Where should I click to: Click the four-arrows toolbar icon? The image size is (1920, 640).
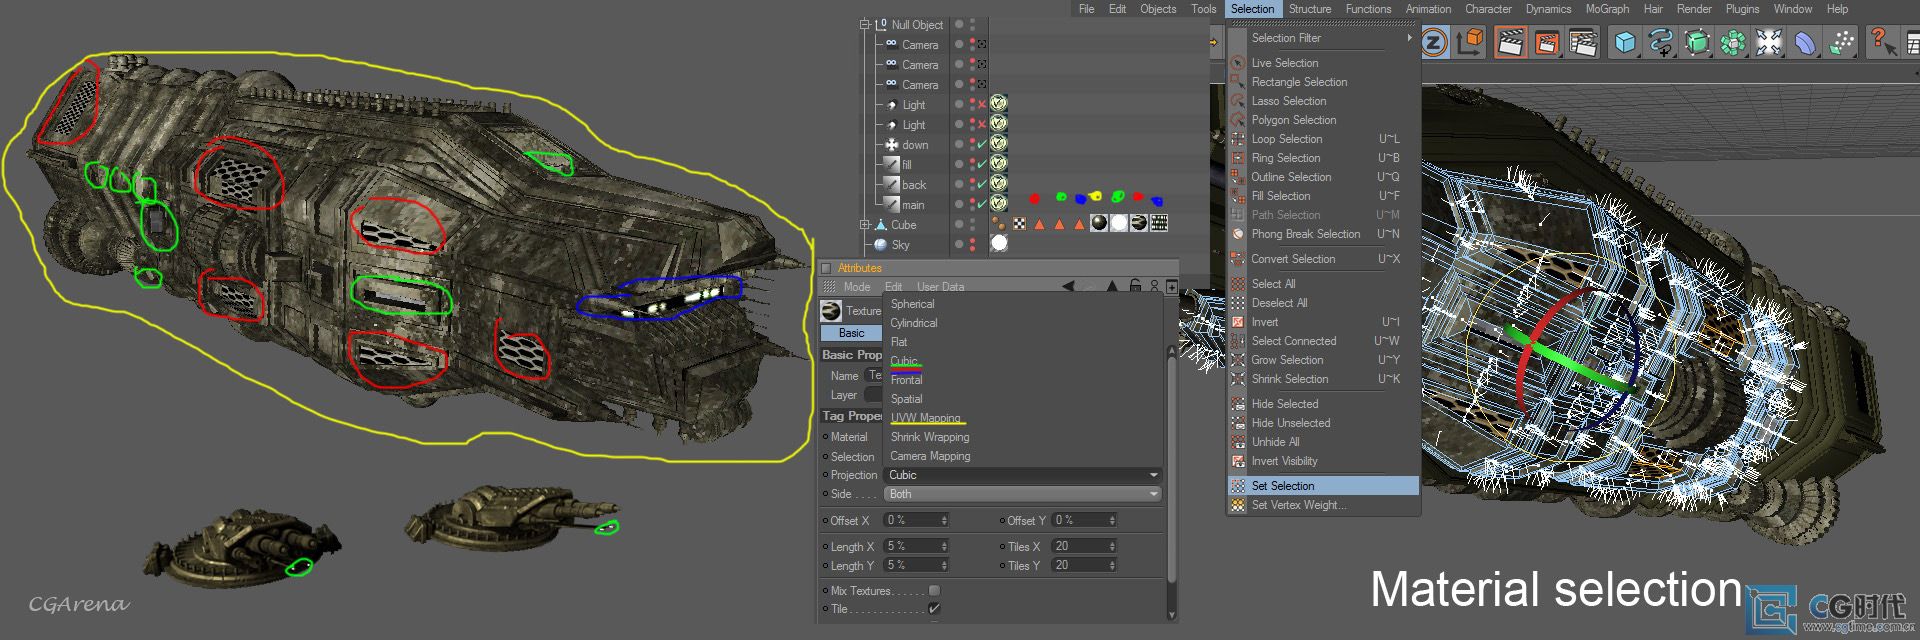click(1769, 42)
